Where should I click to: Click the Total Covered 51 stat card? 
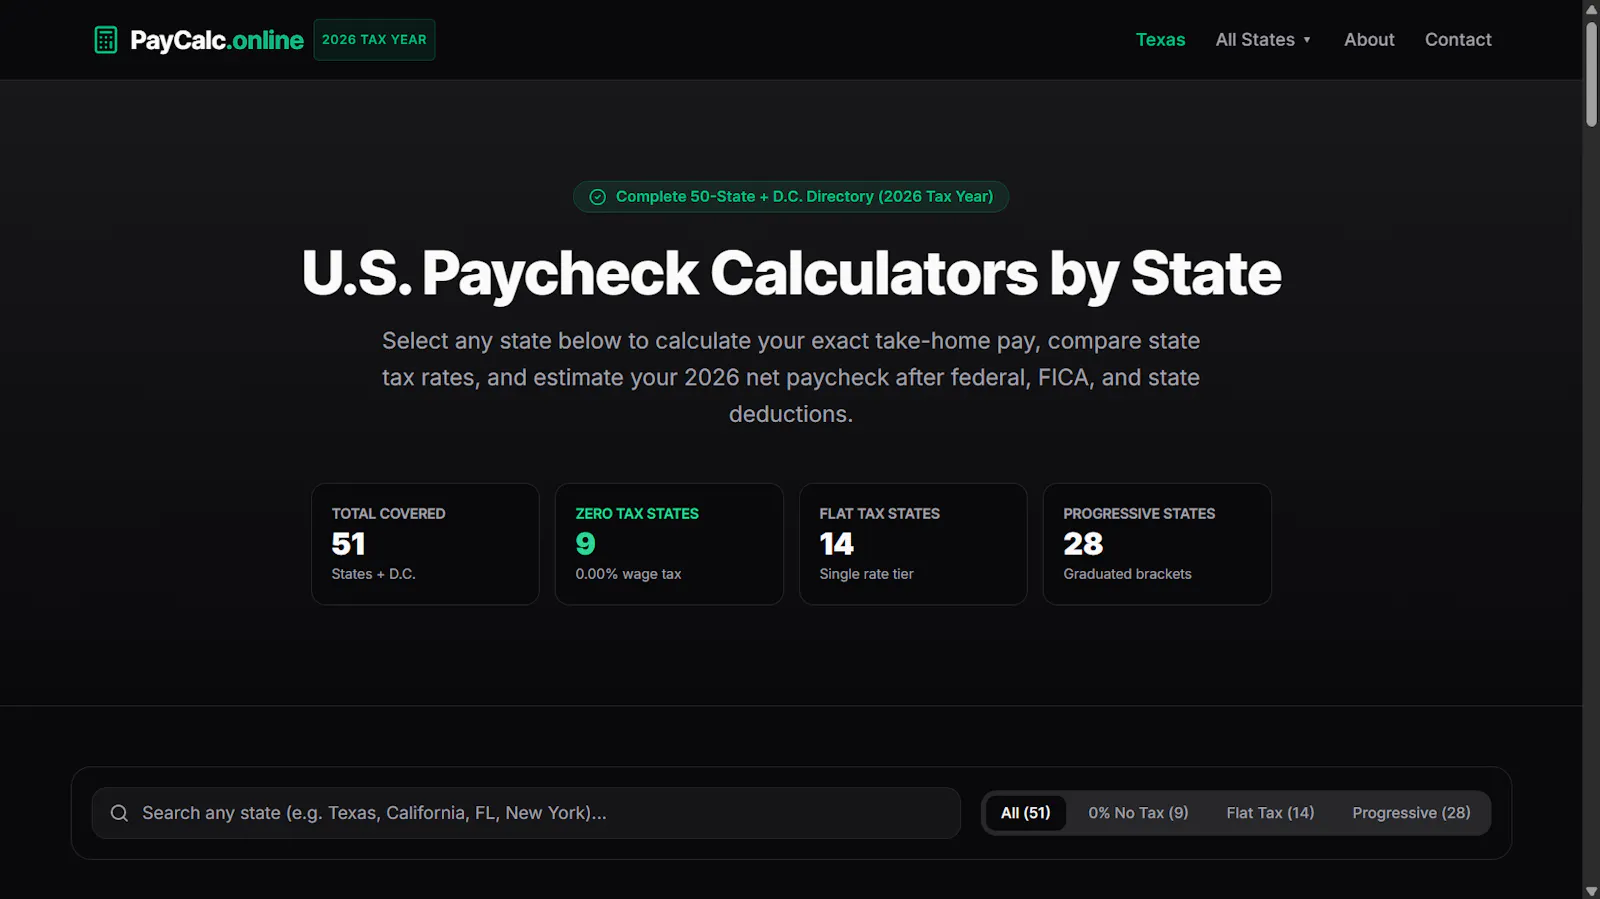[425, 544]
